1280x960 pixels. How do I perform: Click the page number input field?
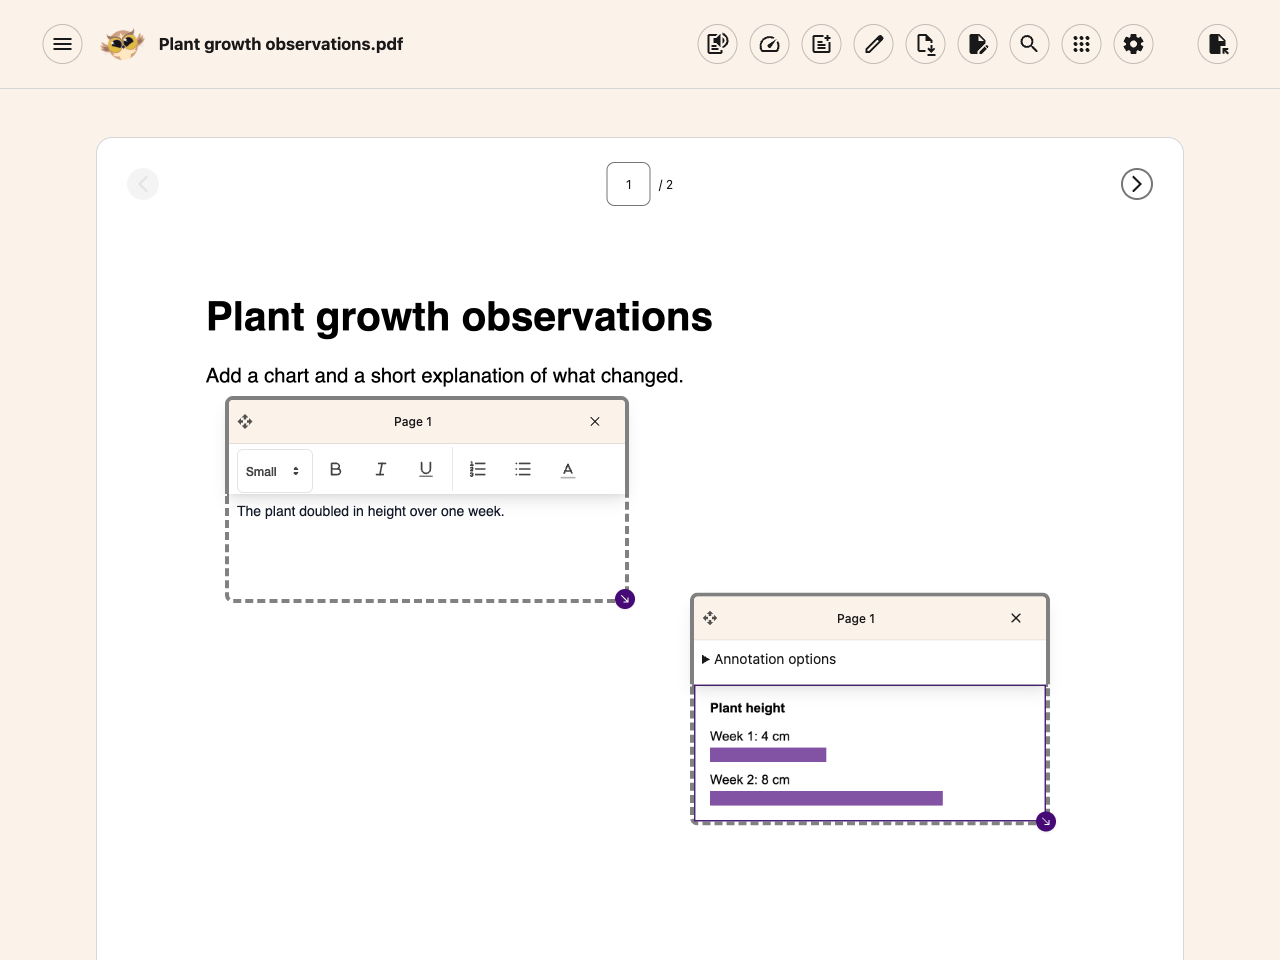[x=628, y=184]
